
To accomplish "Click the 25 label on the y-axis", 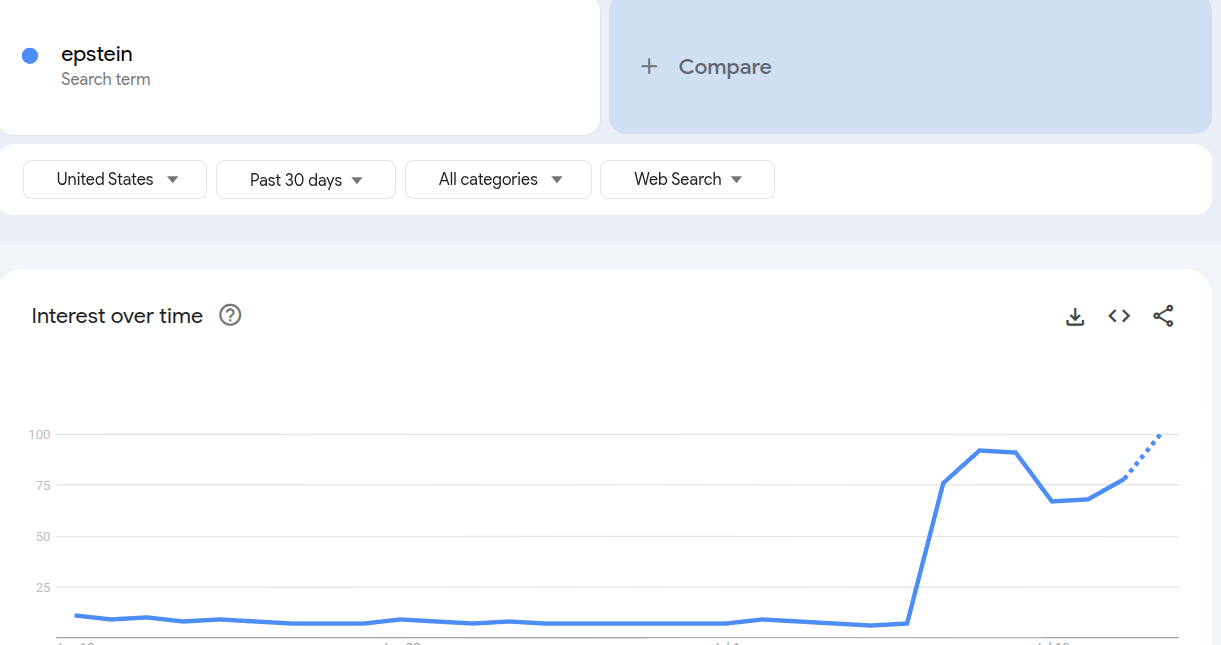I will pyautogui.click(x=42, y=588).
